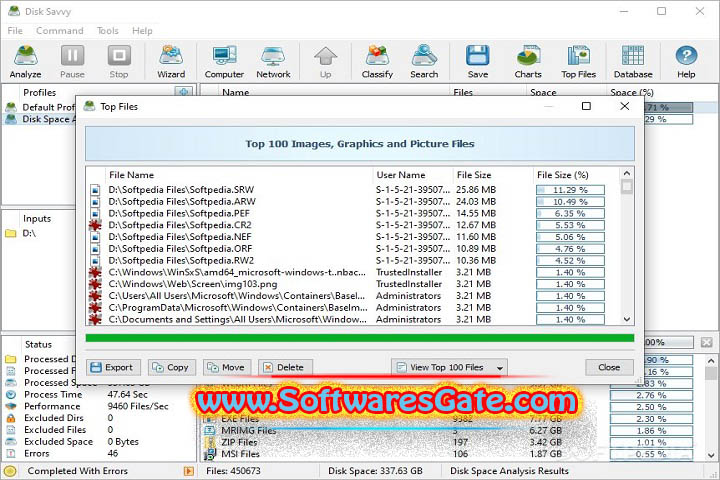Click the Pause toolbar icon
The image size is (720, 480).
point(72,62)
